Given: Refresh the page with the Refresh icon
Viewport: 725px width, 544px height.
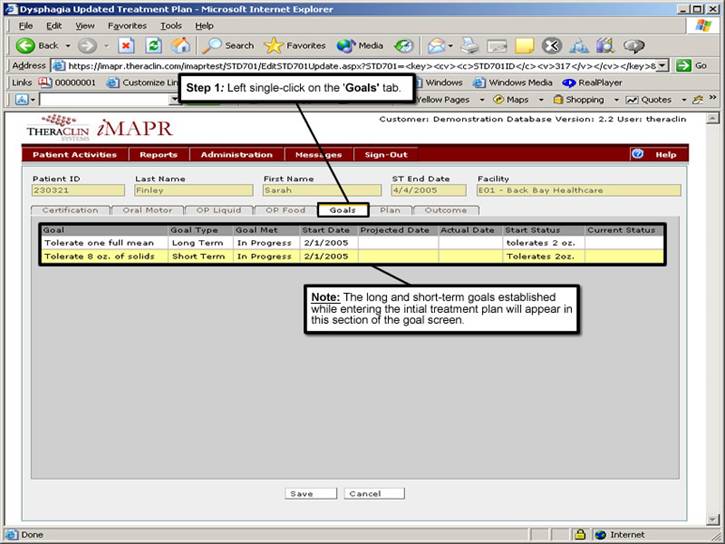Looking at the screenshot, I should 153,45.
